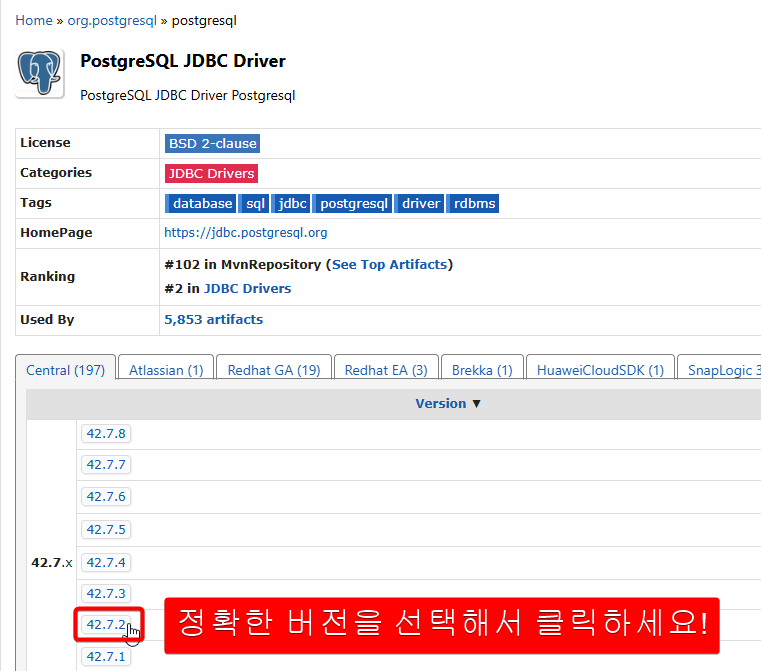Viewport: 761px width, 671px height.
Task: Open See Top Artifacts link
Action: (x=389, y=264)
